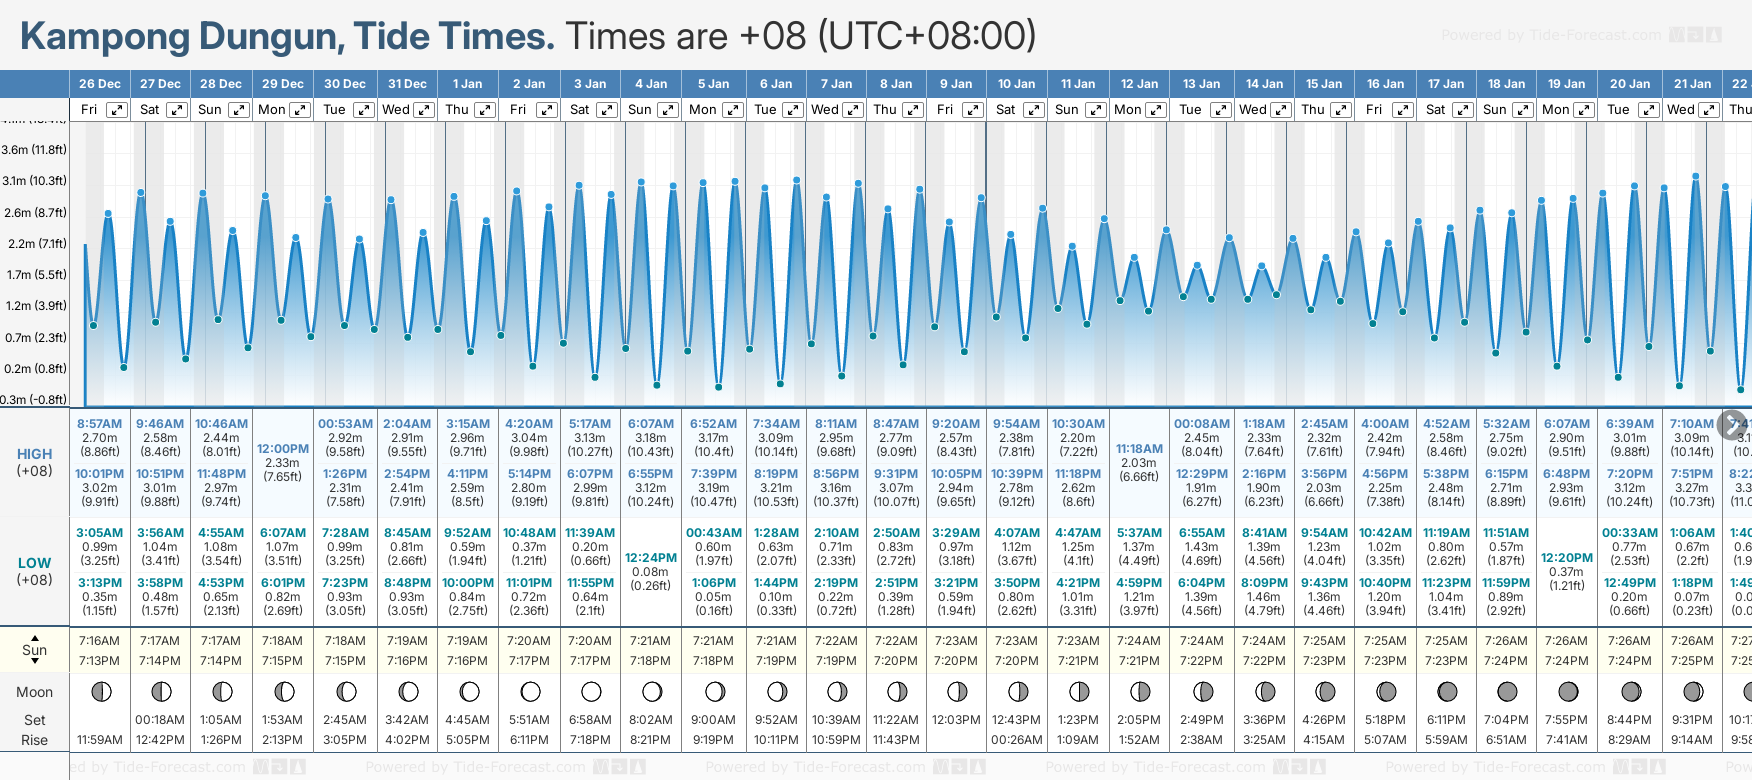Click the Tide-Forecast.com watermark at top right
1752x780 pixels.
[1580, 35]
